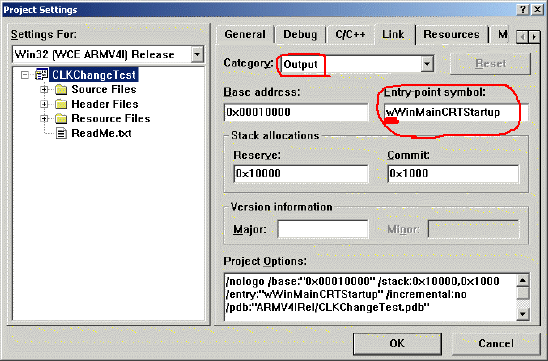548x361 pixels.
Task: Click the Category Output combo box
Action: click(x=356, y=64)
